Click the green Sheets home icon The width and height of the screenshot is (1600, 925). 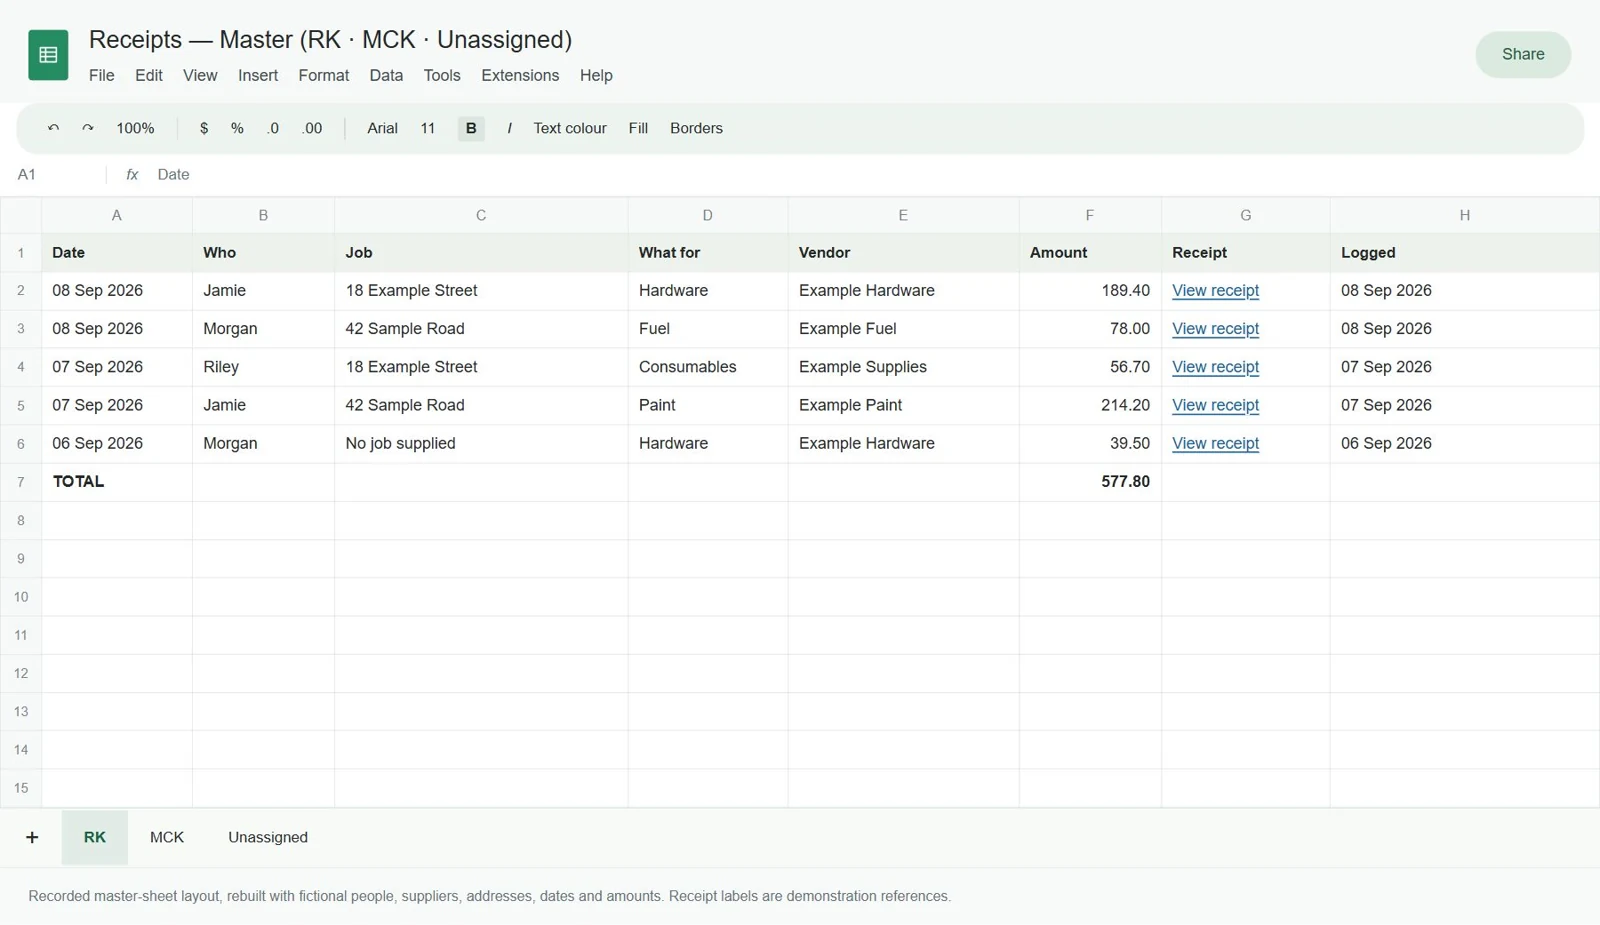[48, 55]
